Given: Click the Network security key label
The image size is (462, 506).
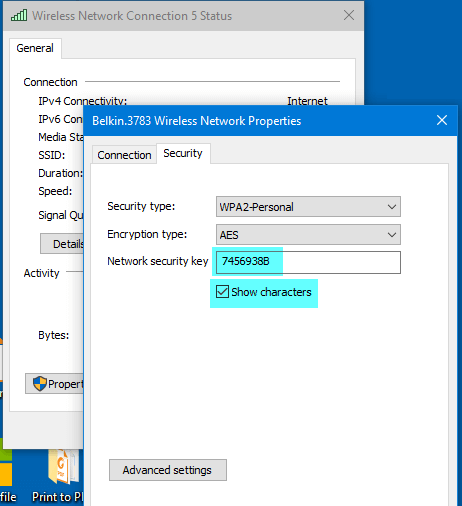Looking at the screenshot, I should [158, 261].
